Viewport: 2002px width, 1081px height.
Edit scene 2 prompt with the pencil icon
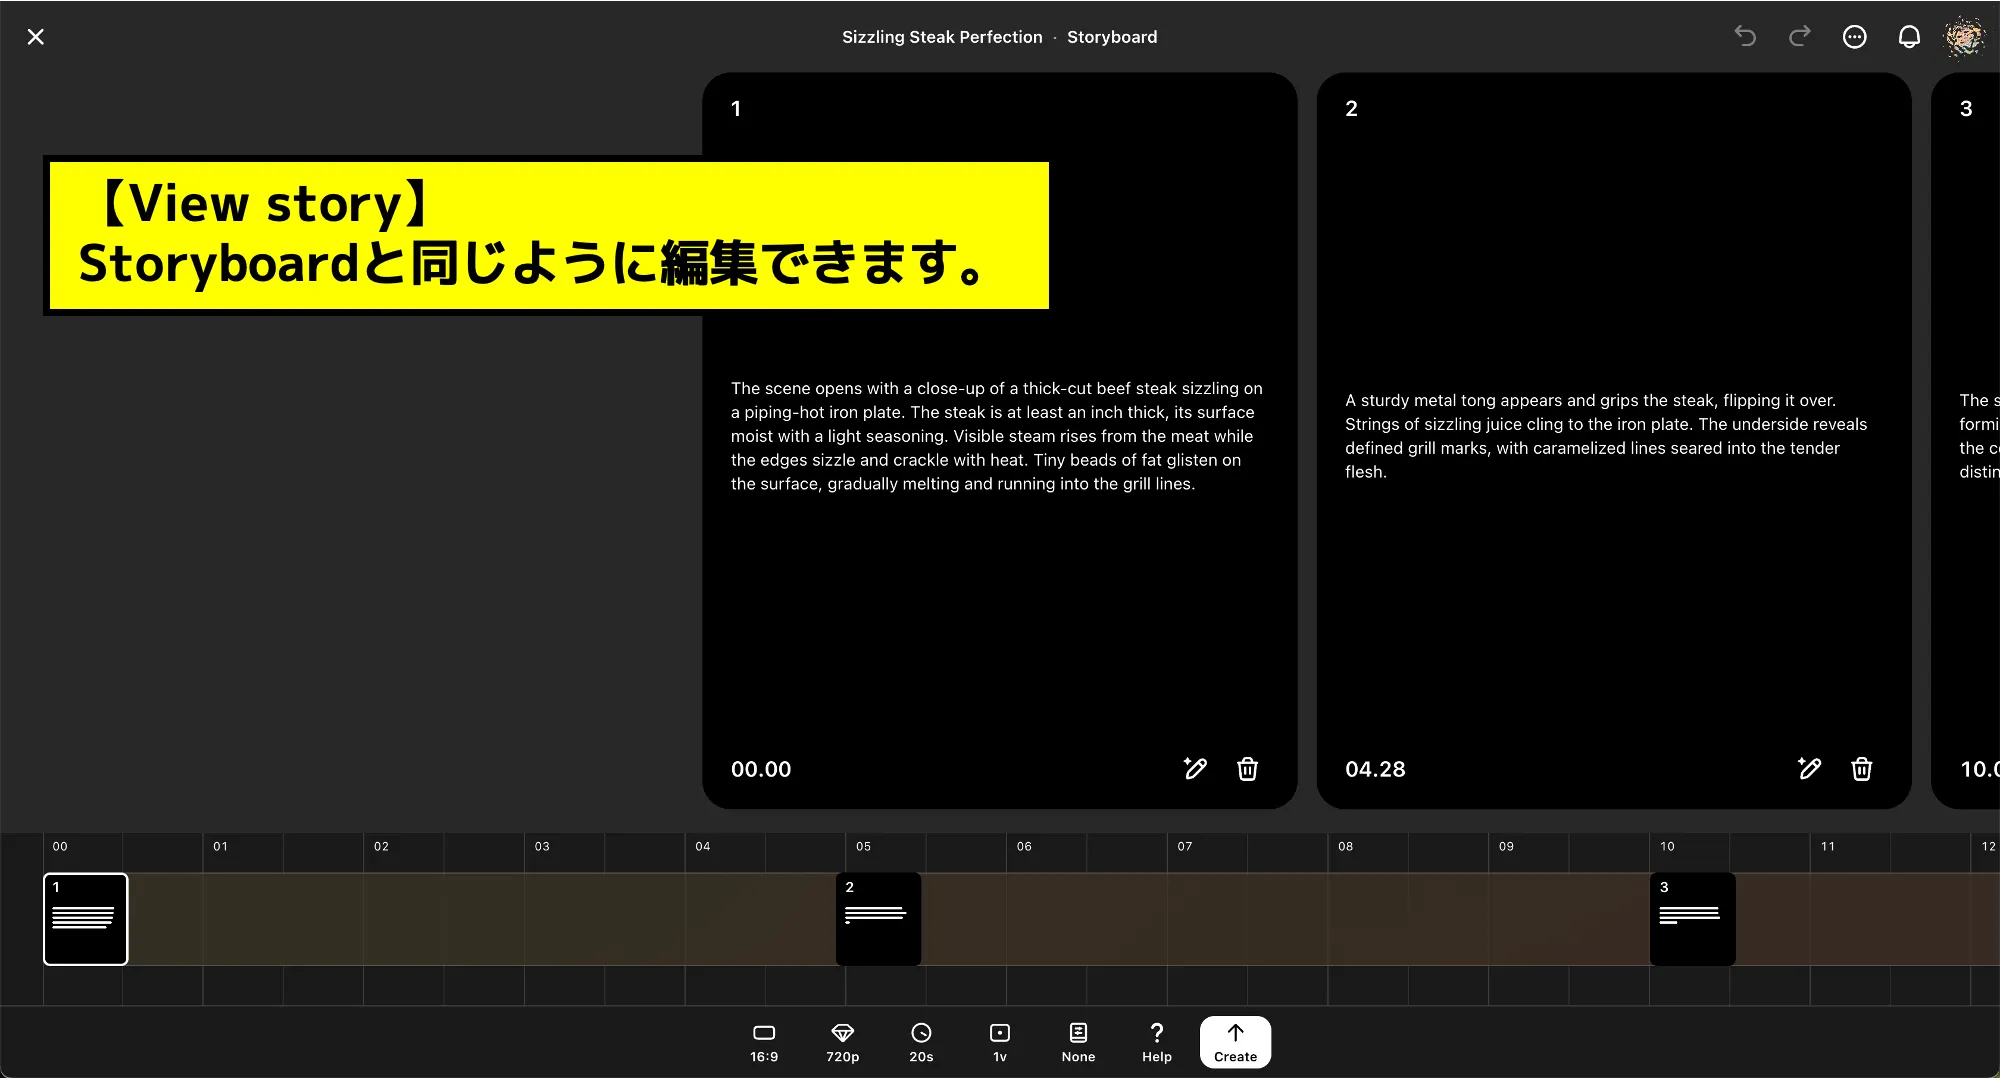[x=1809, y=769]
